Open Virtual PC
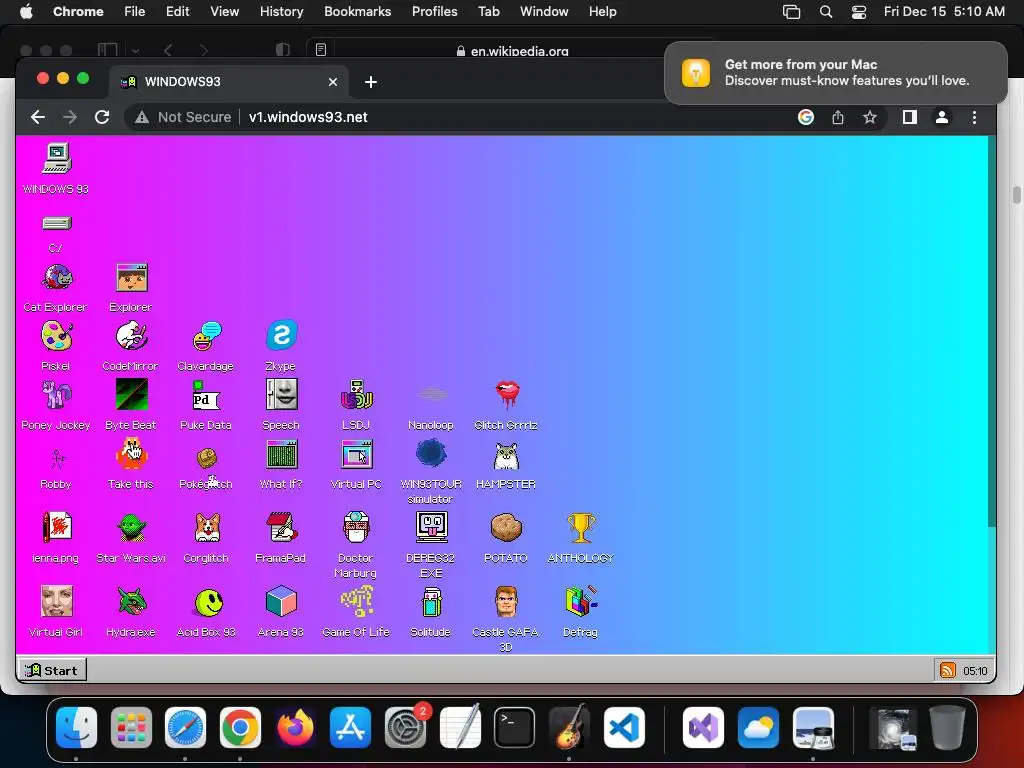Image resolution: width=1024 pixels, height=768 pixels. click(357, 455)
